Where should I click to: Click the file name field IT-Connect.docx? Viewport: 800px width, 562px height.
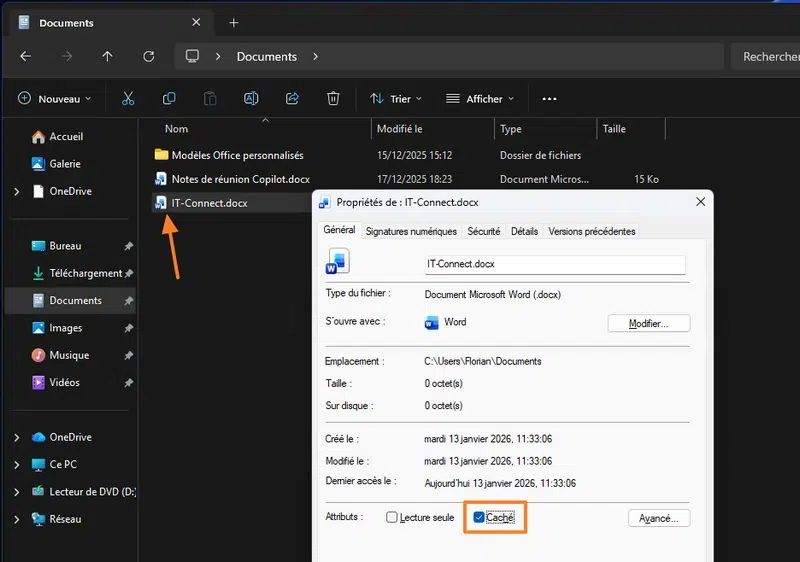pos(554,264)
